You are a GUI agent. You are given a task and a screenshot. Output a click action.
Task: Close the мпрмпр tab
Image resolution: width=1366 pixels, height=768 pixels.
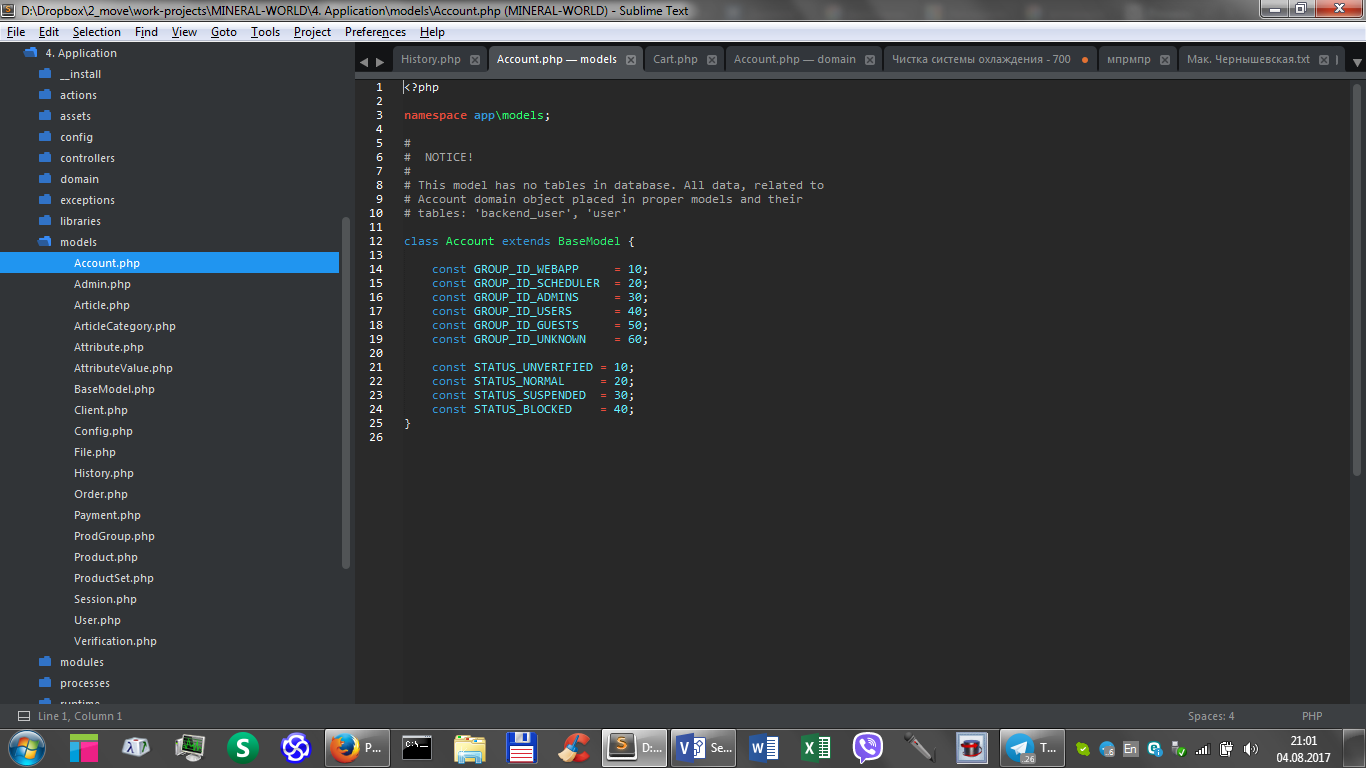point(1165,60)
